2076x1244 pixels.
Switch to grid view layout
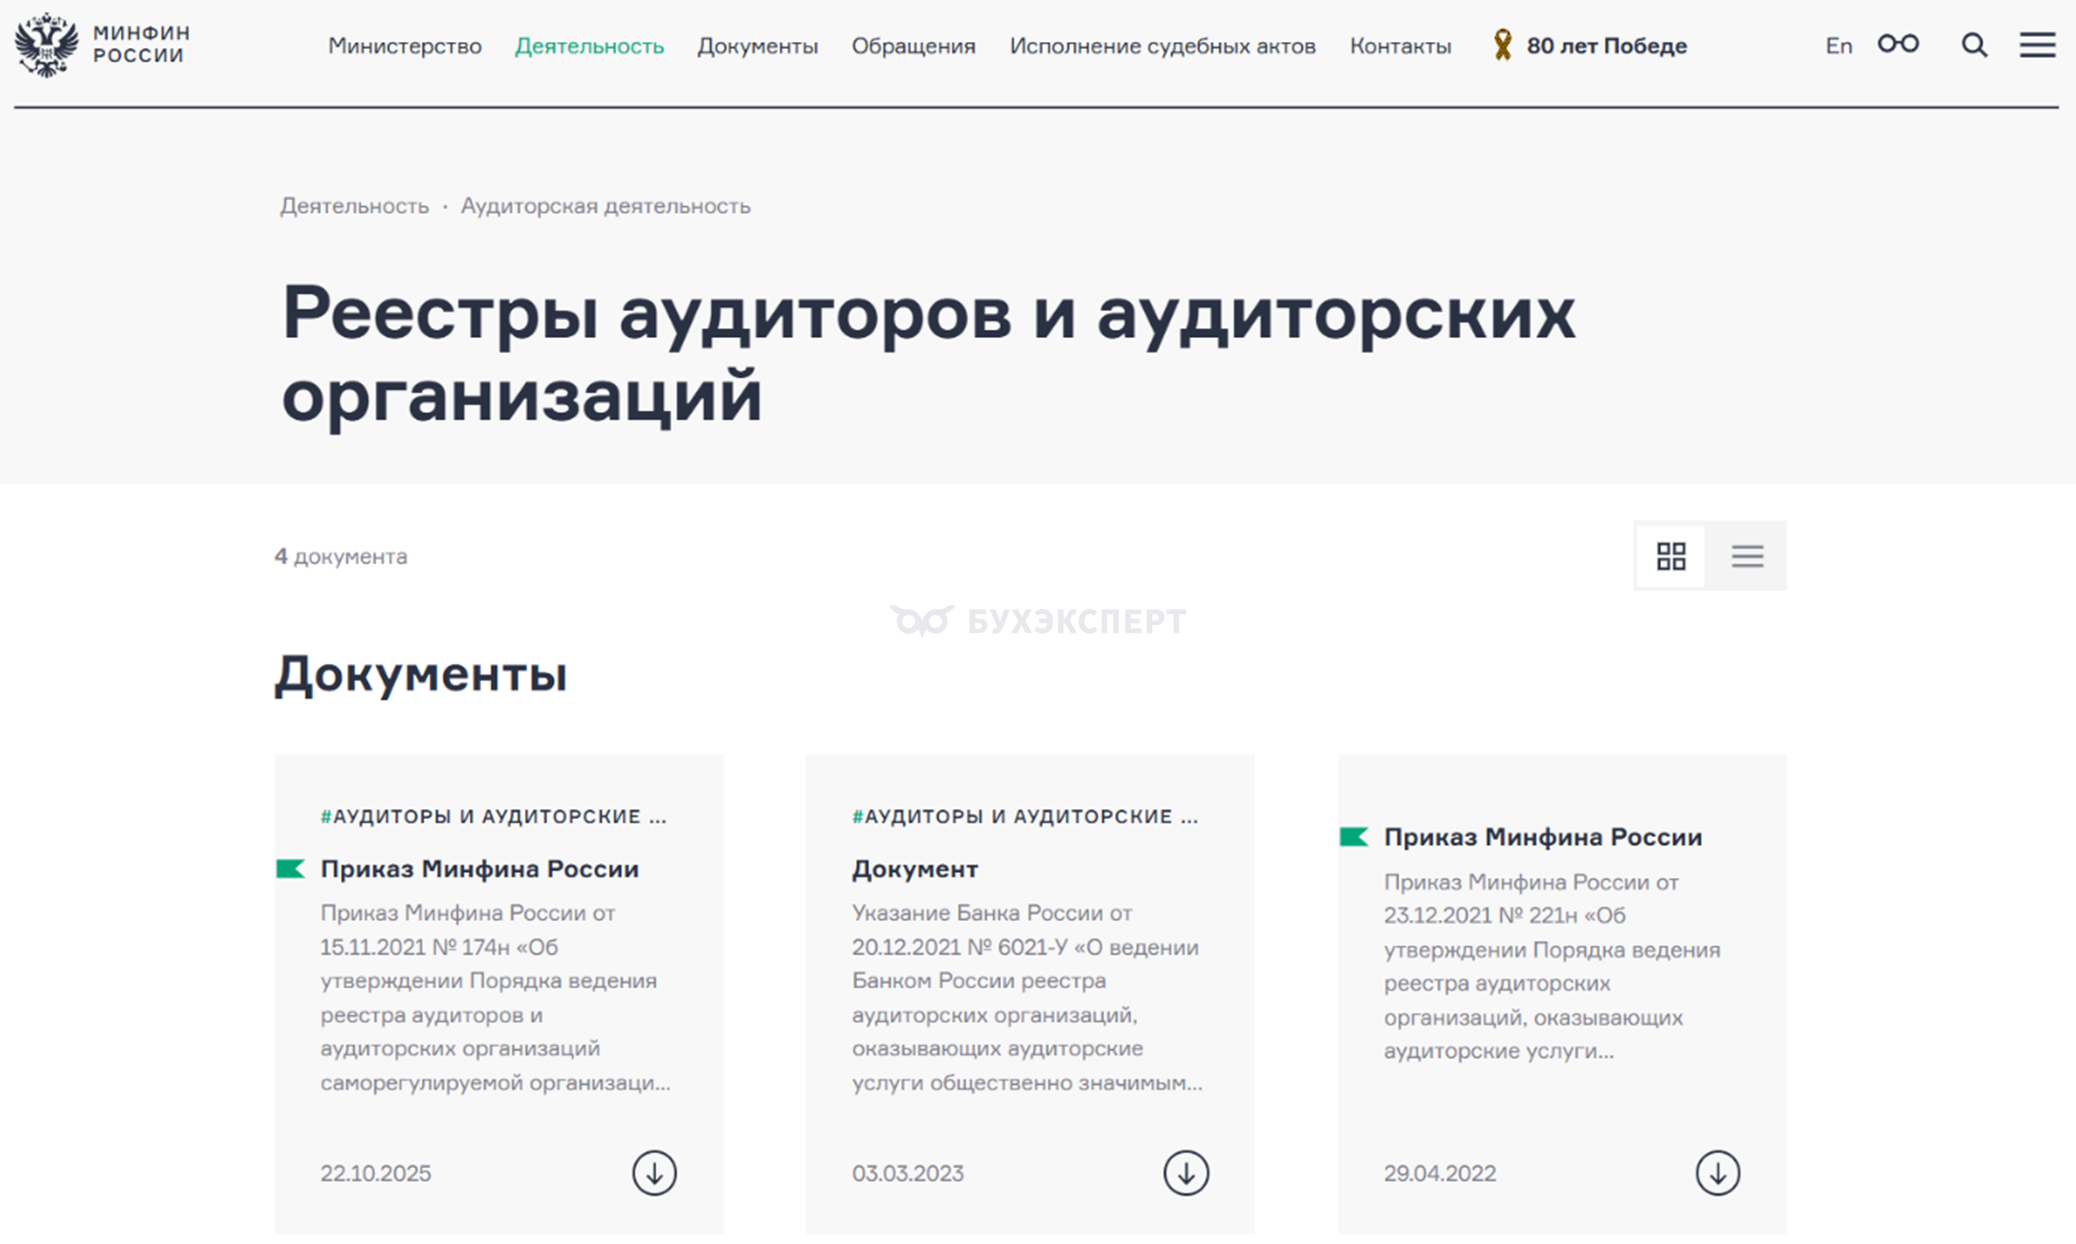[x=1671, y=556]
